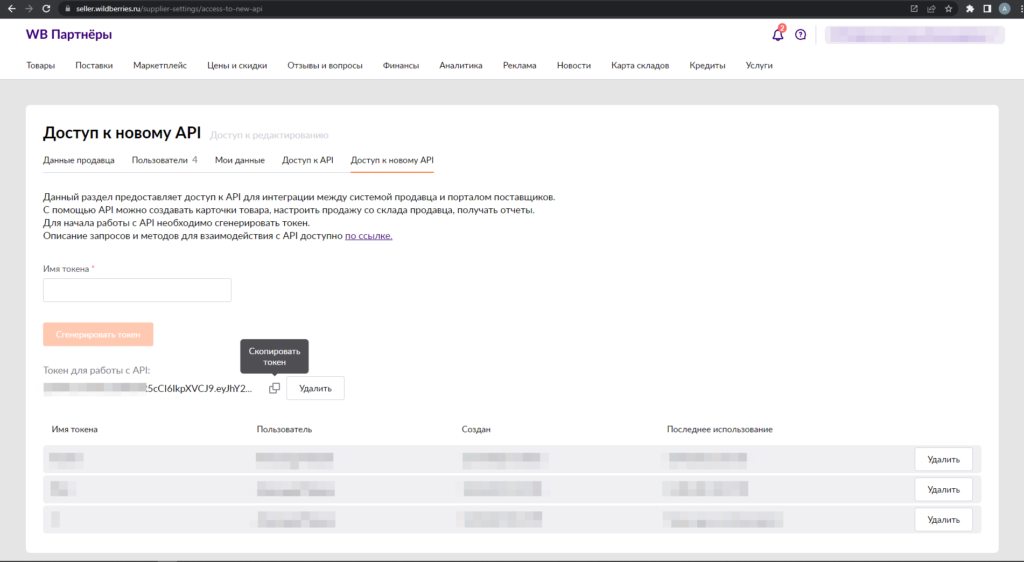Click Удалить in the first token table row

pyautogui.click(x=944, y=460)
